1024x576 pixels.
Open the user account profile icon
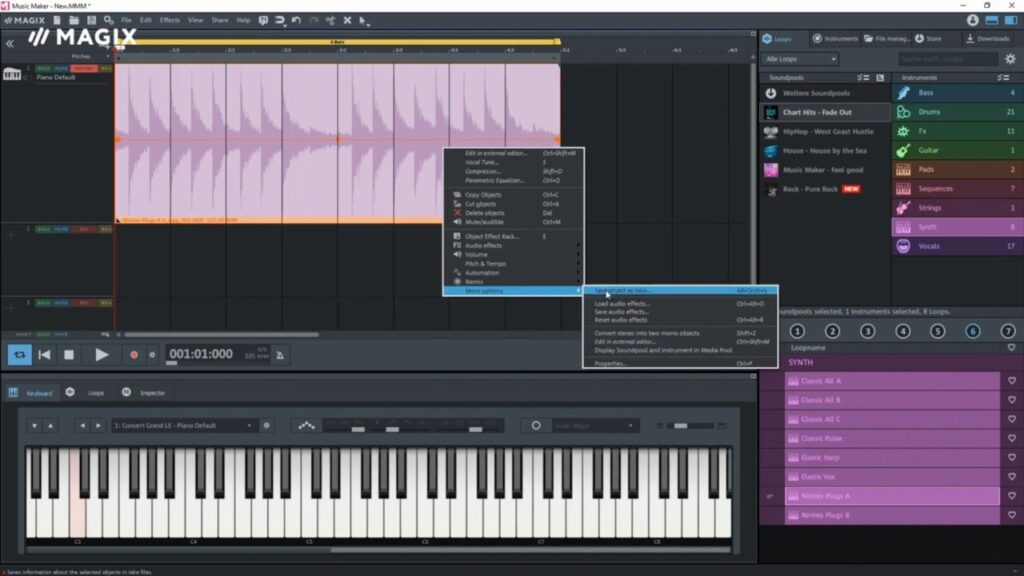972,20
